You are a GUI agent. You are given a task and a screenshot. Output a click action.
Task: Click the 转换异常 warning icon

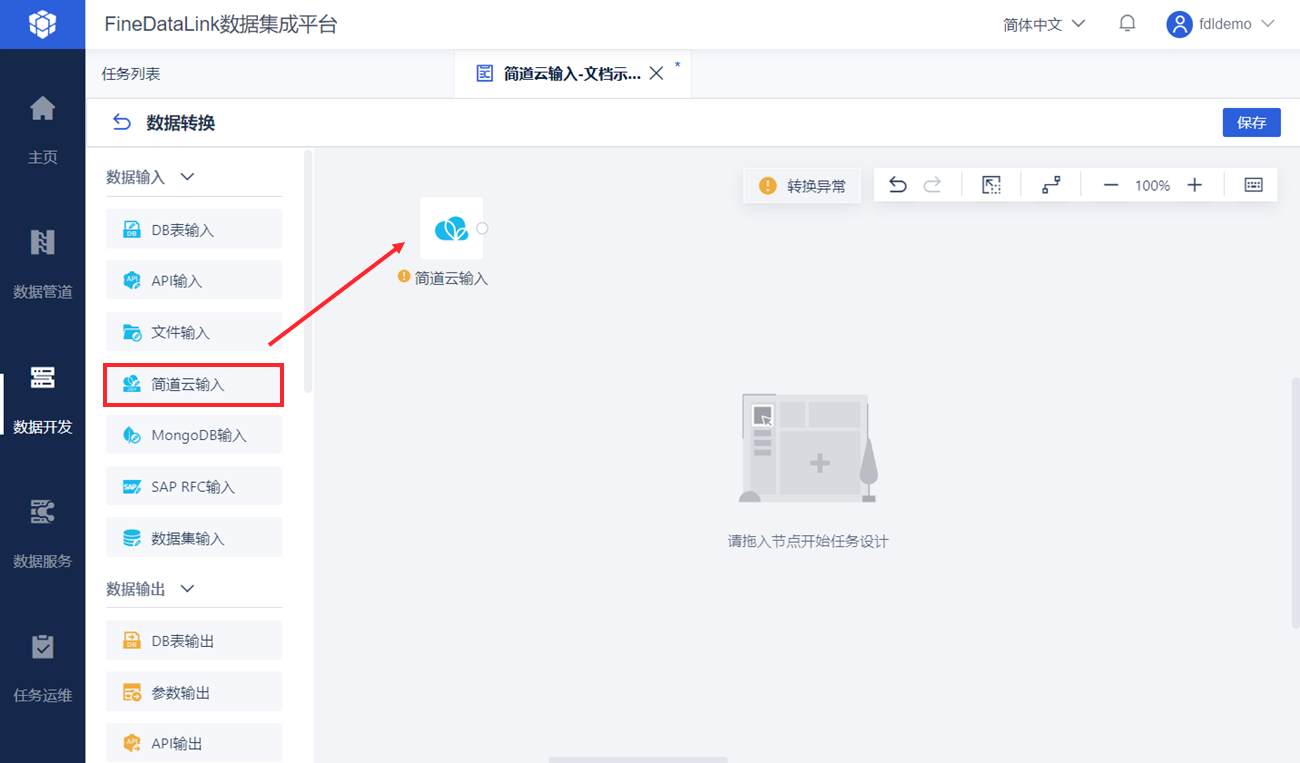767,186
